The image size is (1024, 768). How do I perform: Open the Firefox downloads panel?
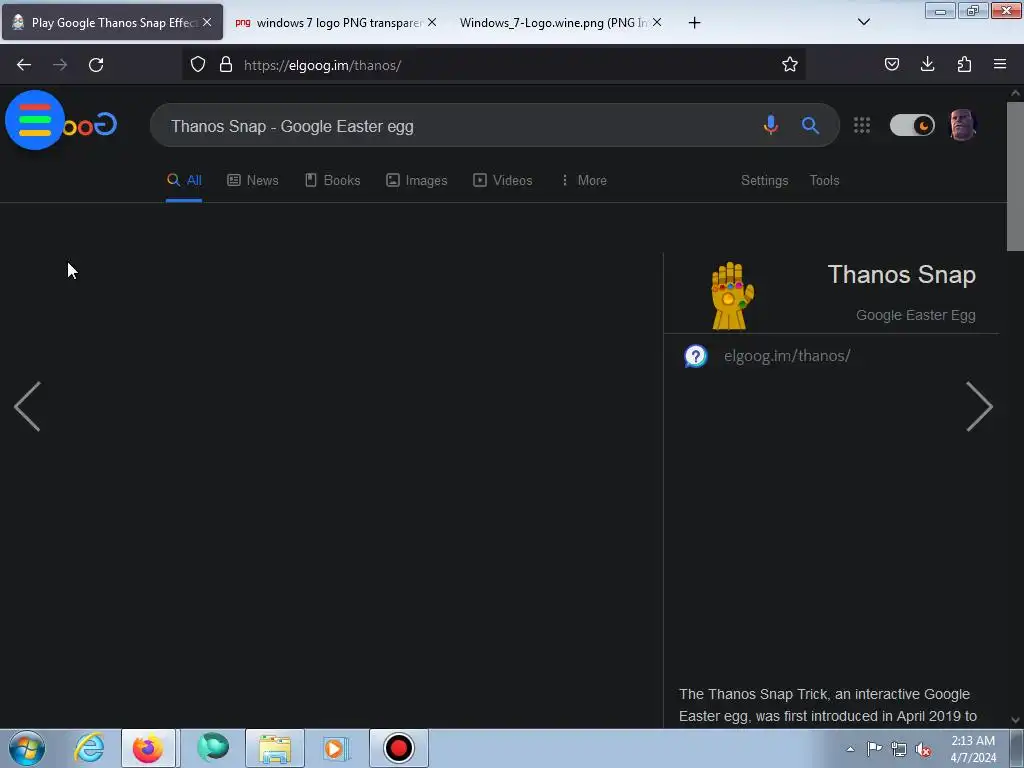(x=927, y=64)
